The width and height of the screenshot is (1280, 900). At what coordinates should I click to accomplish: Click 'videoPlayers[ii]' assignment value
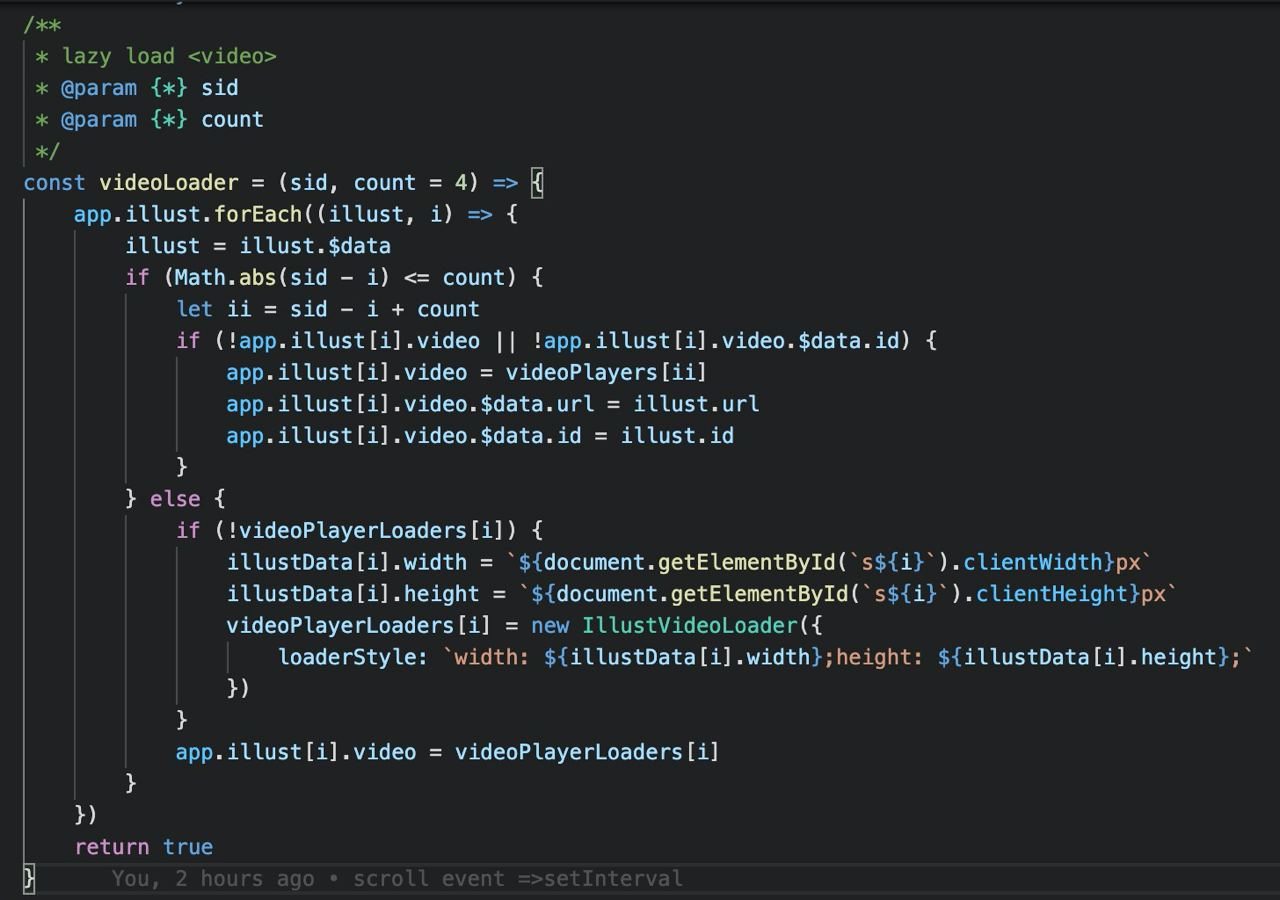click(606, 373)
